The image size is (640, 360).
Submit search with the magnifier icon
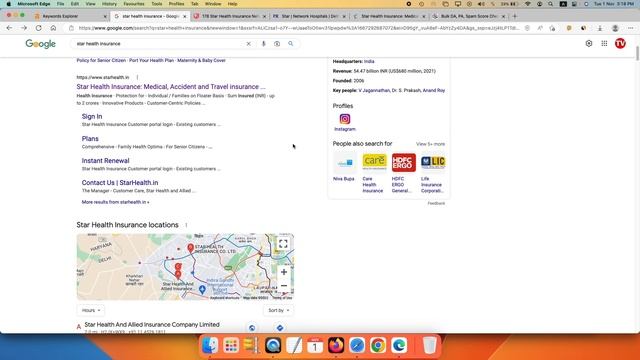(291, 44)
